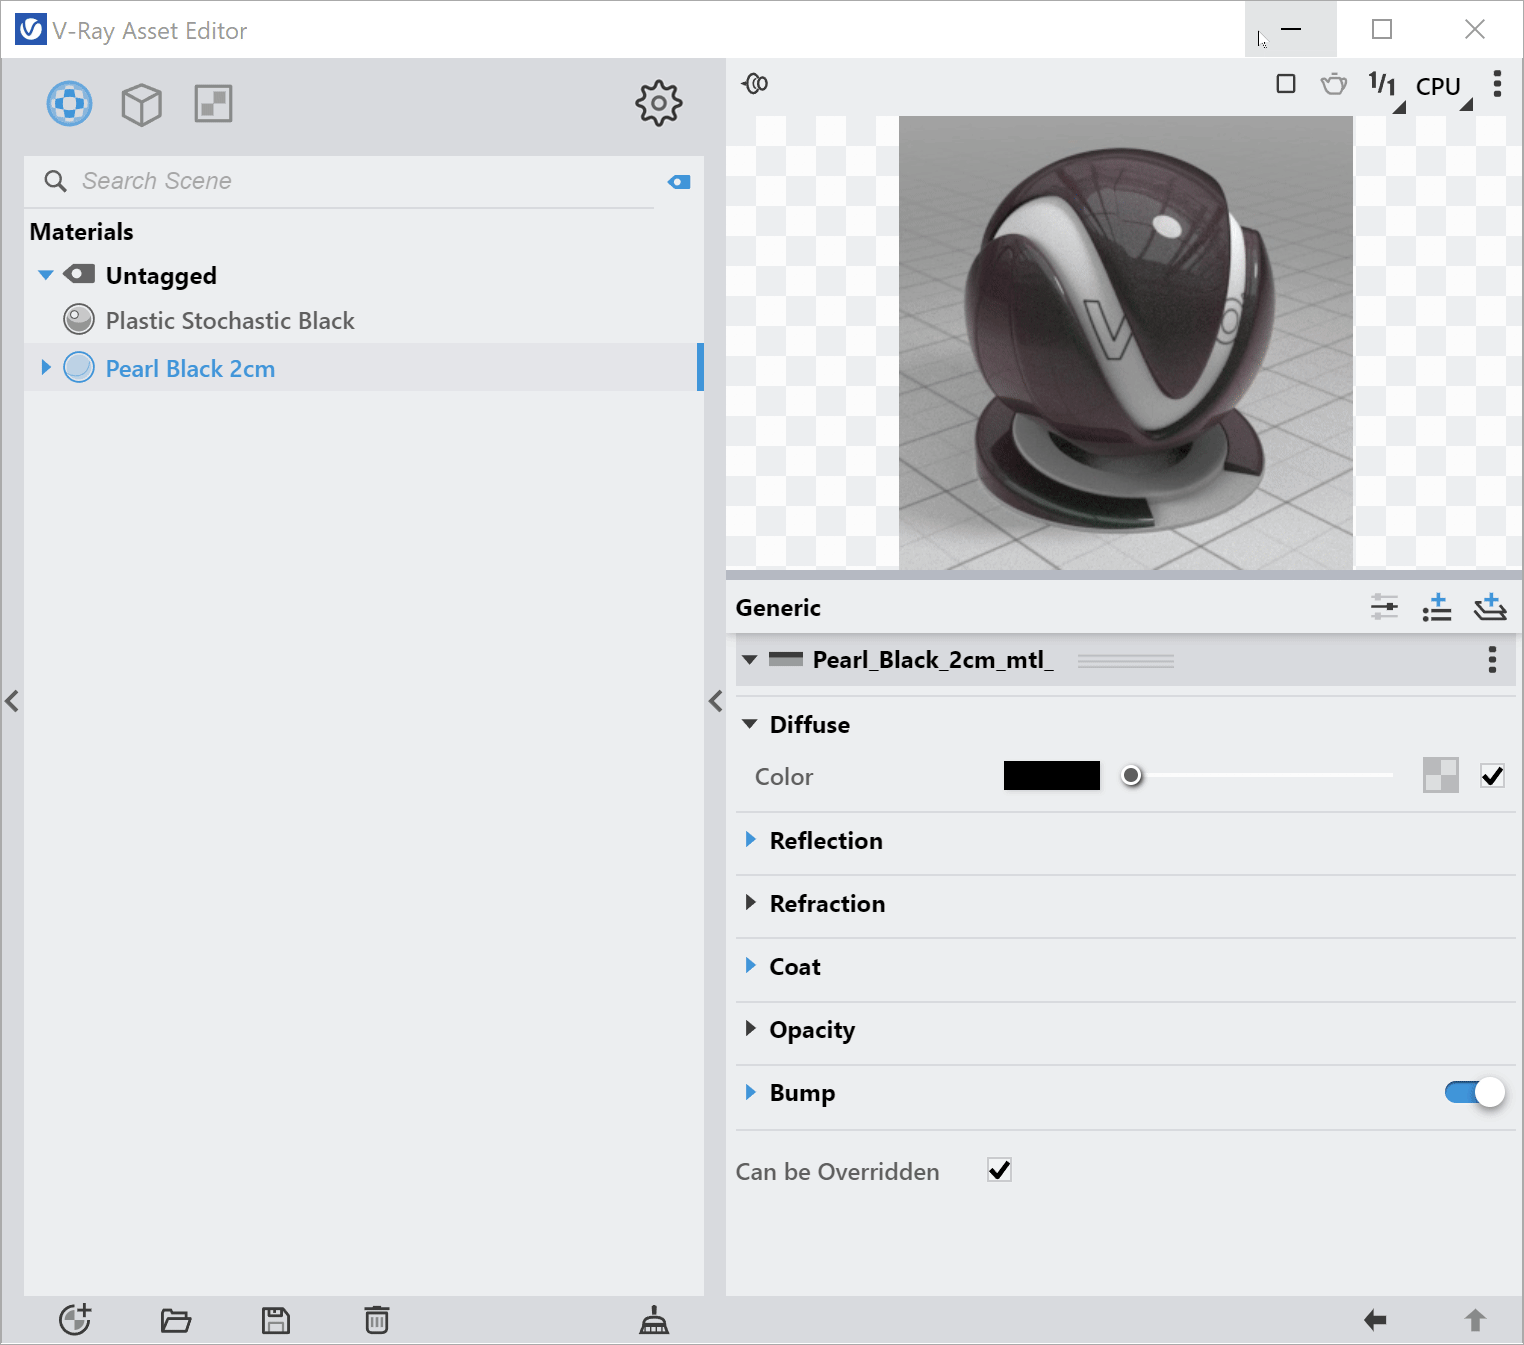
Task: Click the Save asset floppy icon
Action: [x=276, y=1321]
